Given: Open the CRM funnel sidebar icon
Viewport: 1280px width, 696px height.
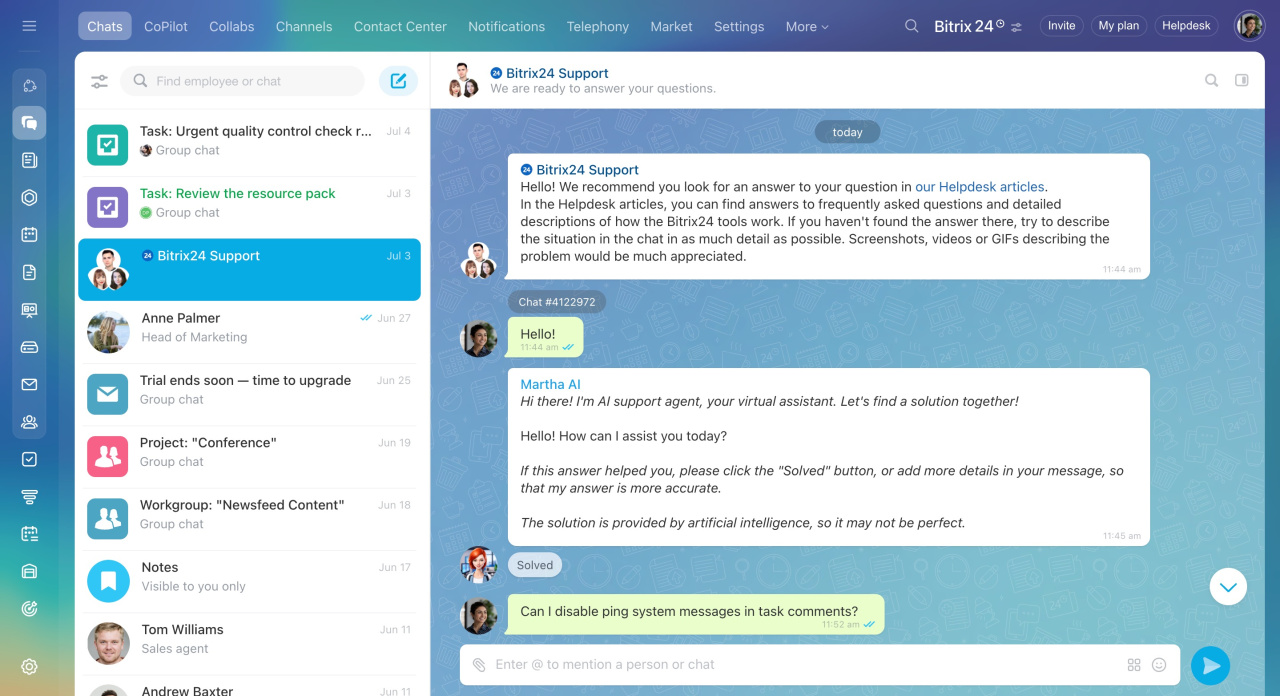Looking at the screenshot, I should click(x=29, y=497).
